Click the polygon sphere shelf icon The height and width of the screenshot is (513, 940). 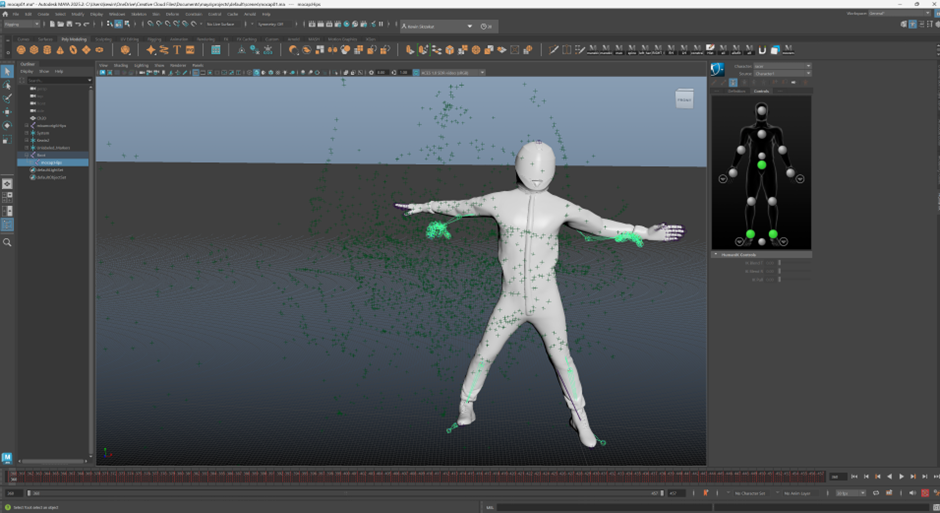20,49
